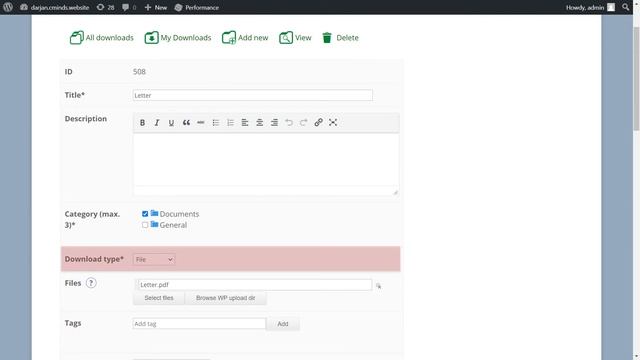Redo last edit in editor
Screen dimensions: 640x360
[304, 122]
